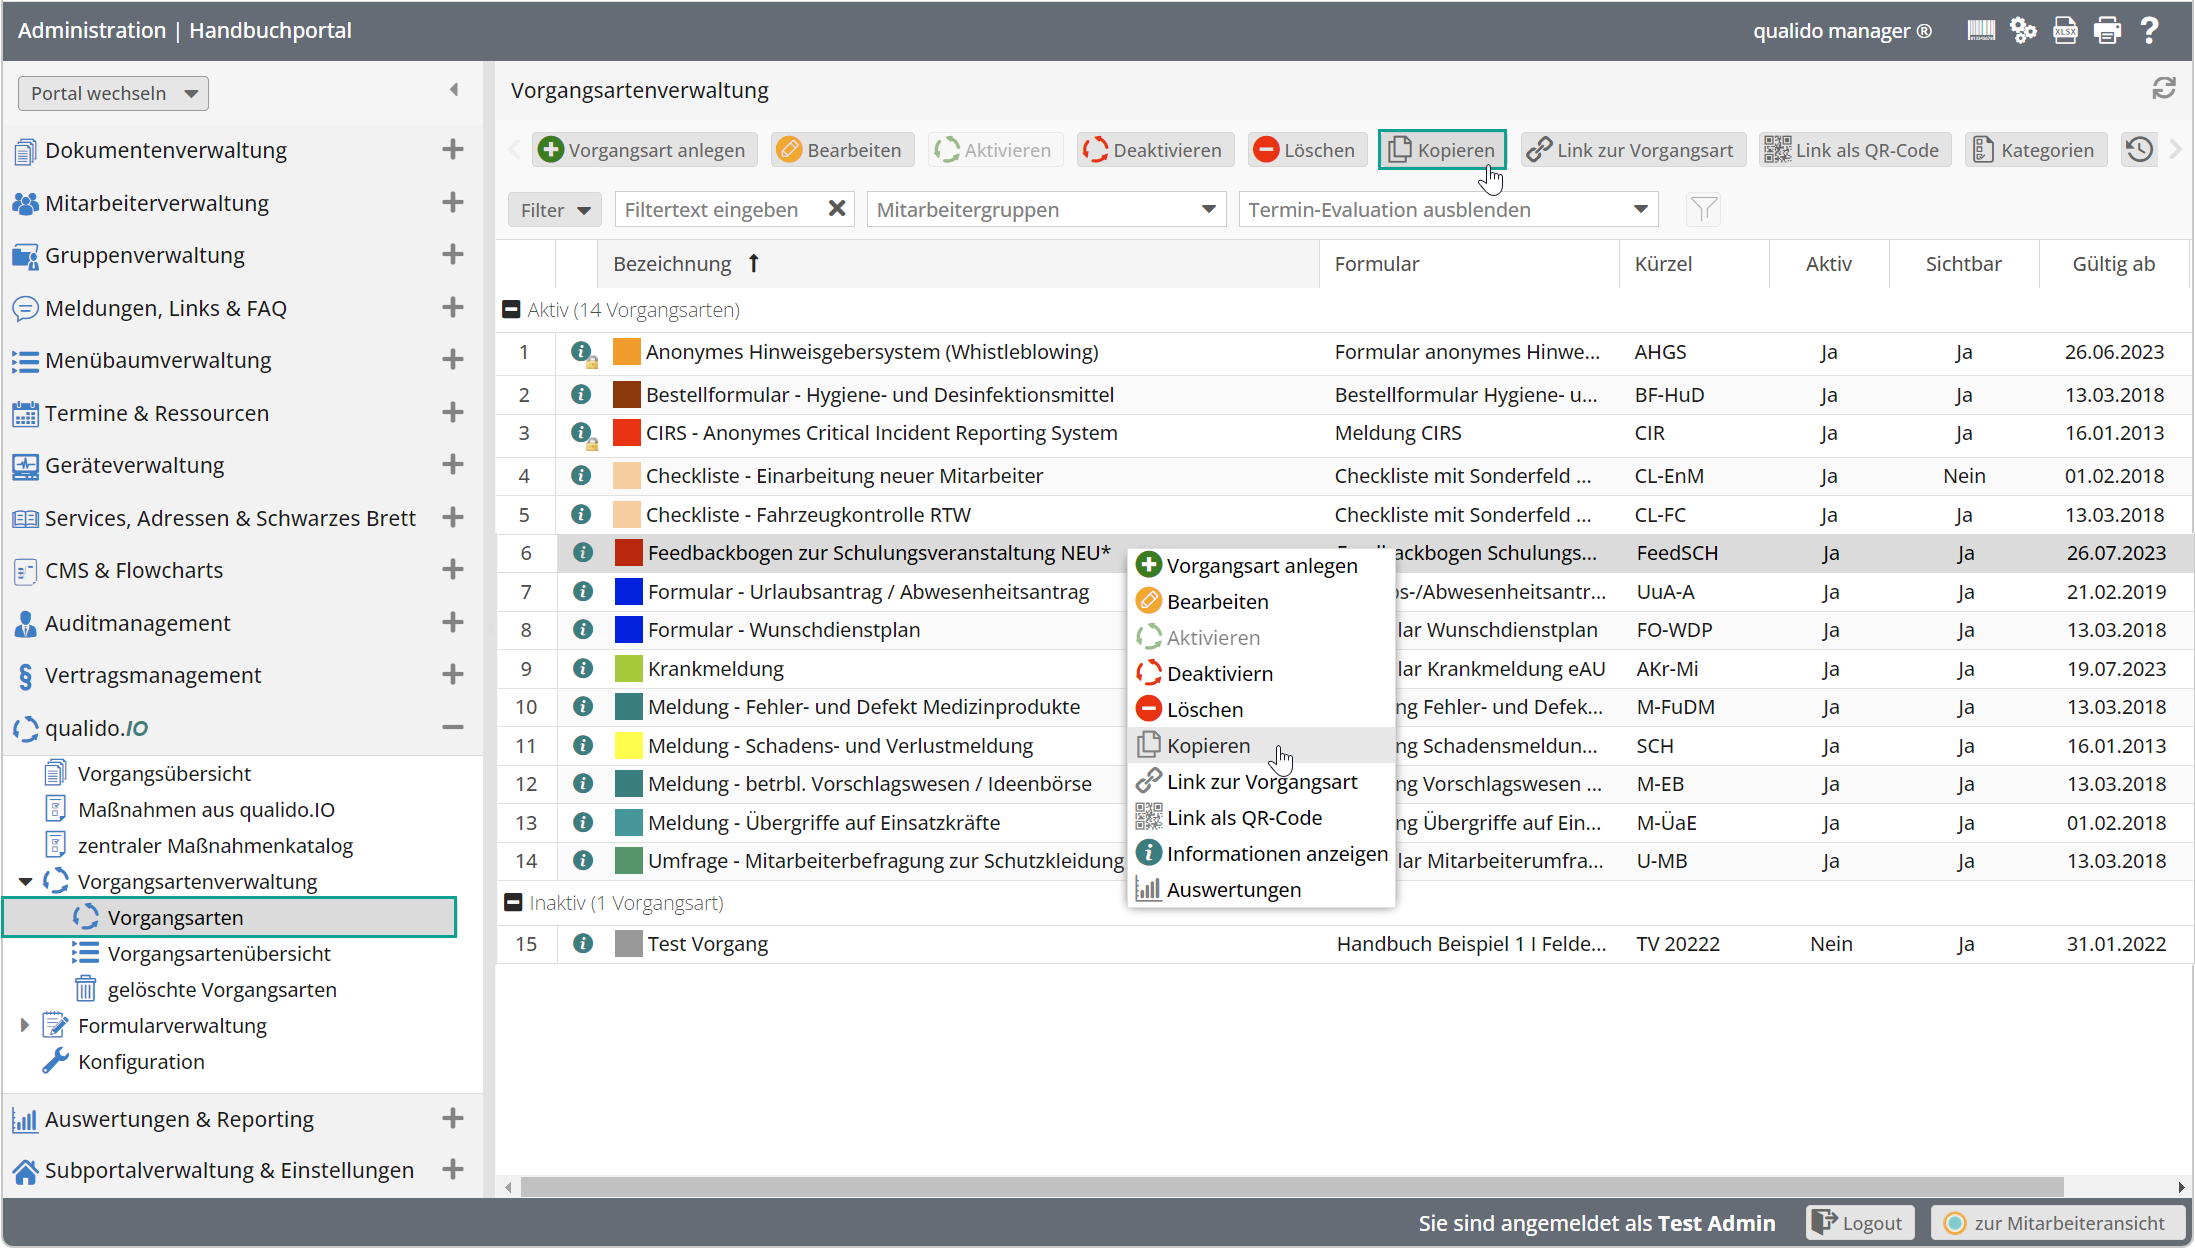Show info for Anonymes Hinweisgebersystem row
2195x1249 pixels.
pyautogui.click(x=580, y=352)
